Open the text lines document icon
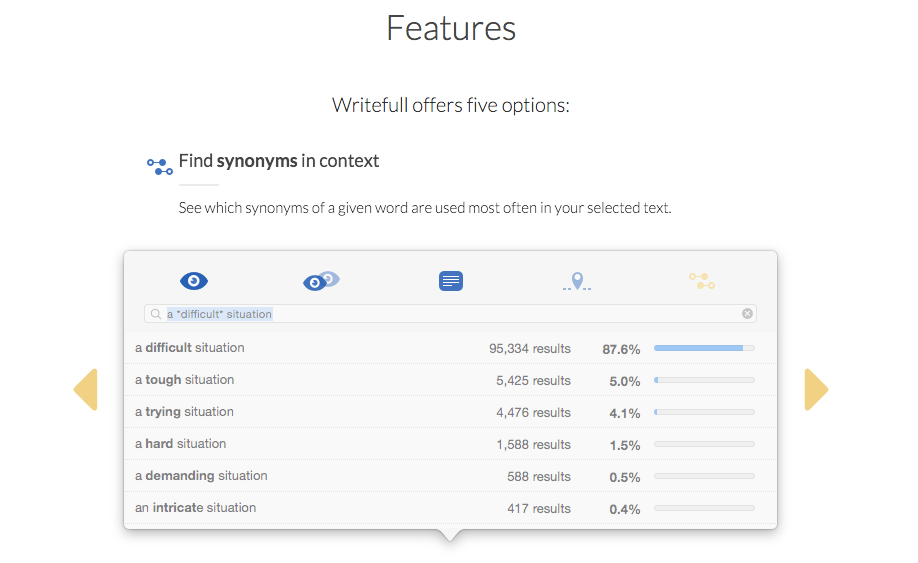Viewport: 918px width, 563px height. 451,281
